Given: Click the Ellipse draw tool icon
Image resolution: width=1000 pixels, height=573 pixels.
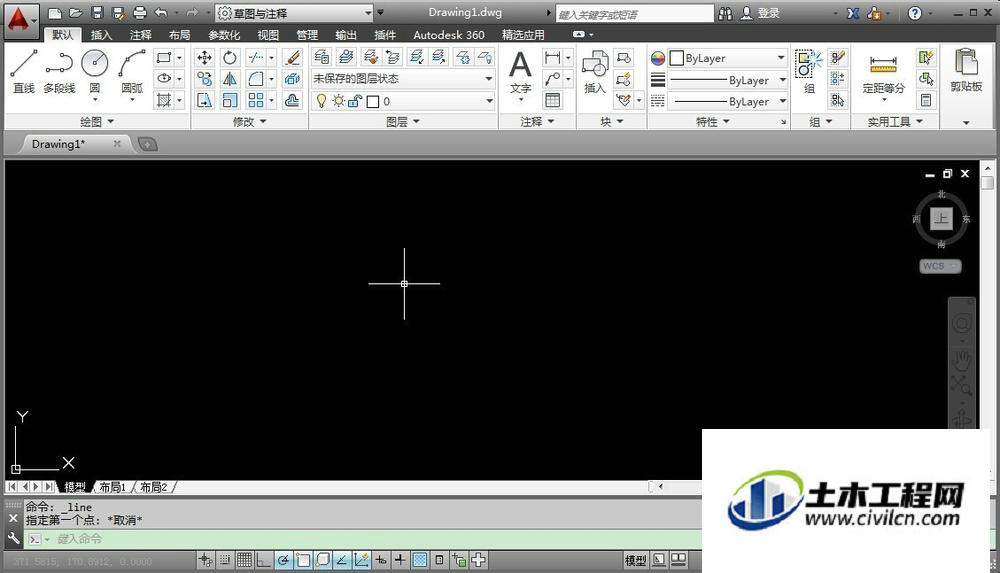Looking at the screenshot, I should [x=164, y=78].
